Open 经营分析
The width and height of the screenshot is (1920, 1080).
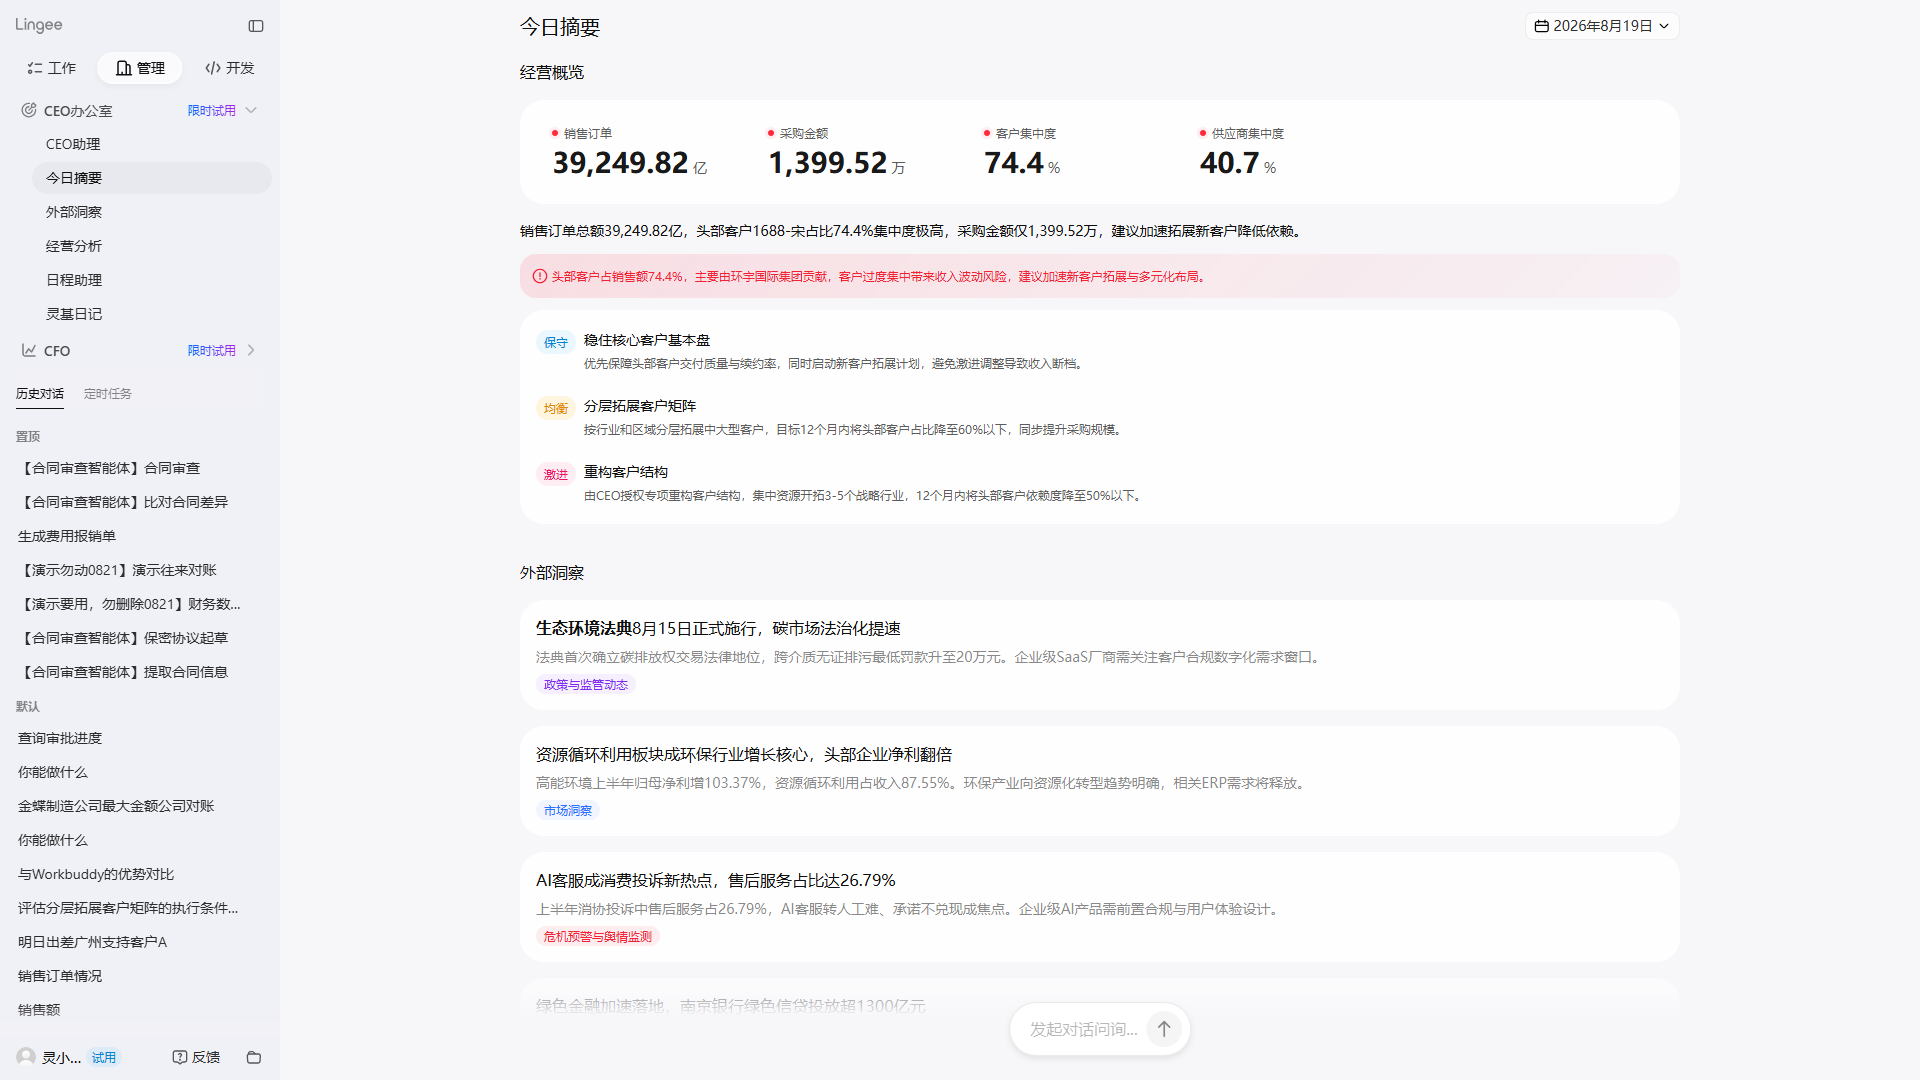pos(152,246)
